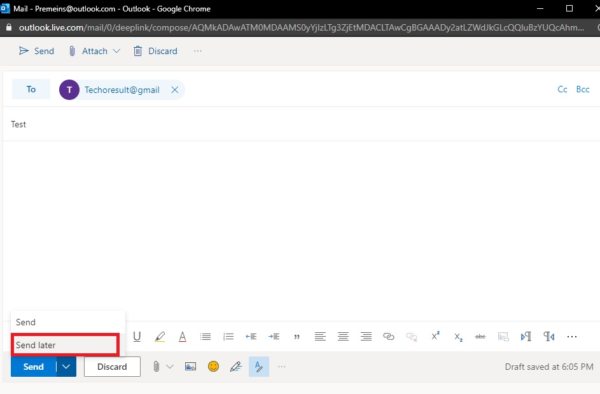The image size is (600, 394).
Task: Expand the Attach dropdown chevron in top toolbar
Action: [x=117, y=51]
